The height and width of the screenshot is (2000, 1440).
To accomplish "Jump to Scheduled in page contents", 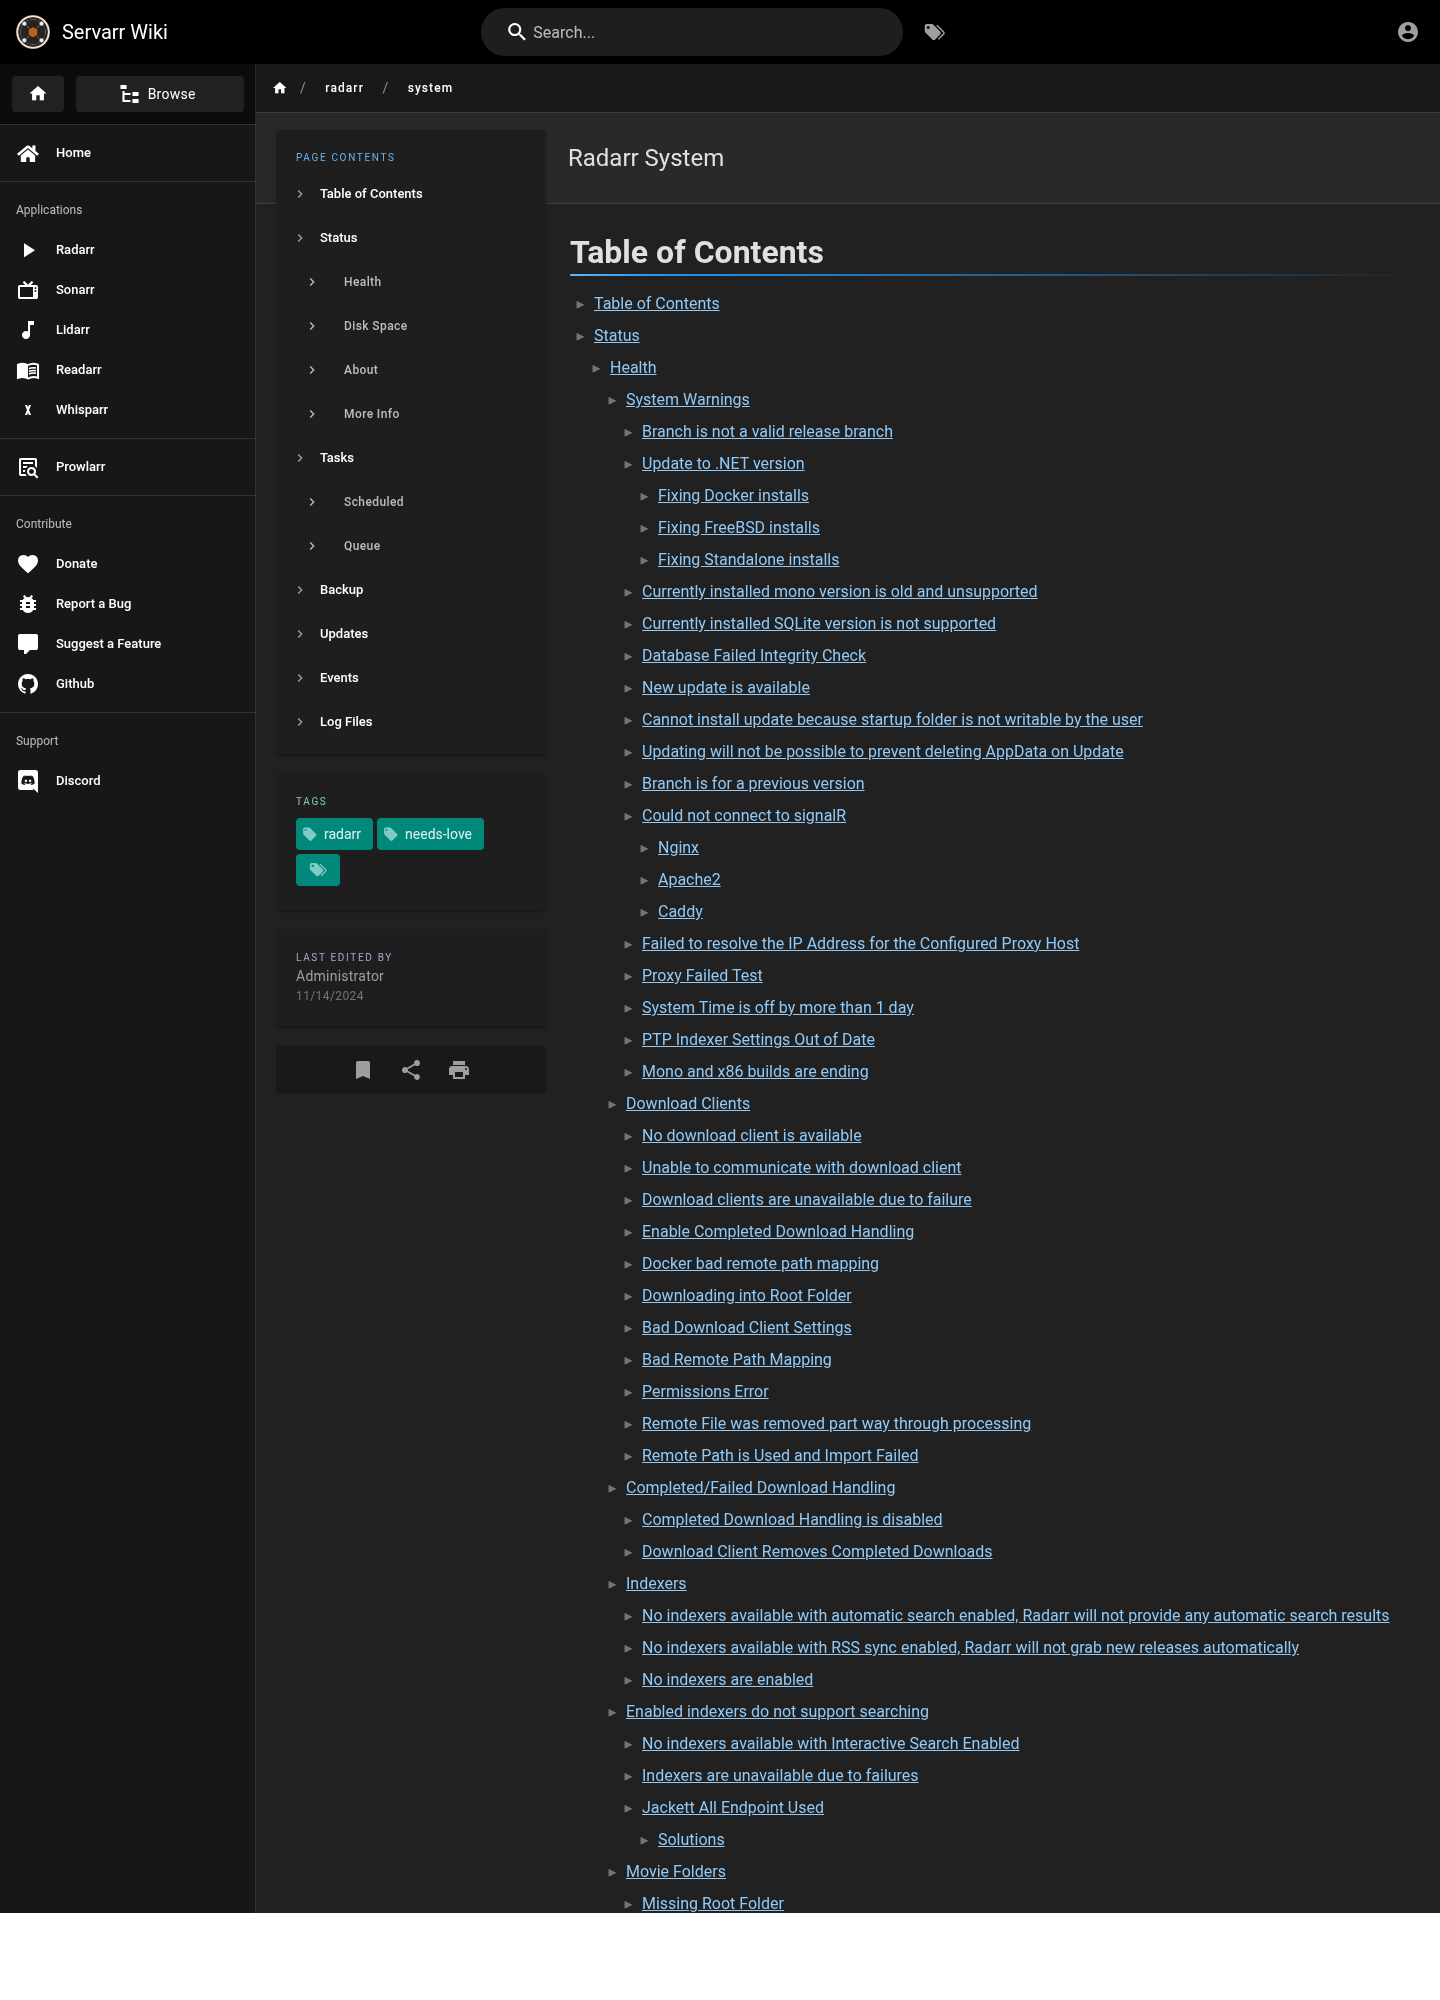I will (x=411, y=502).
